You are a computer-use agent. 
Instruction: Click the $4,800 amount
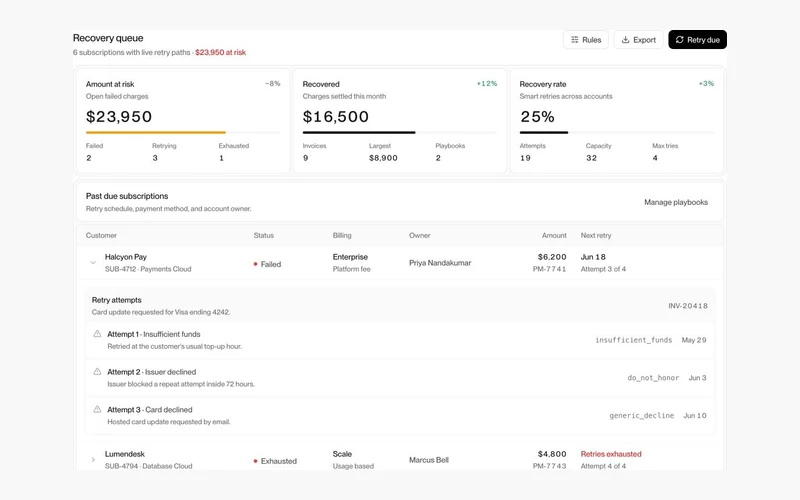point(552,454)
